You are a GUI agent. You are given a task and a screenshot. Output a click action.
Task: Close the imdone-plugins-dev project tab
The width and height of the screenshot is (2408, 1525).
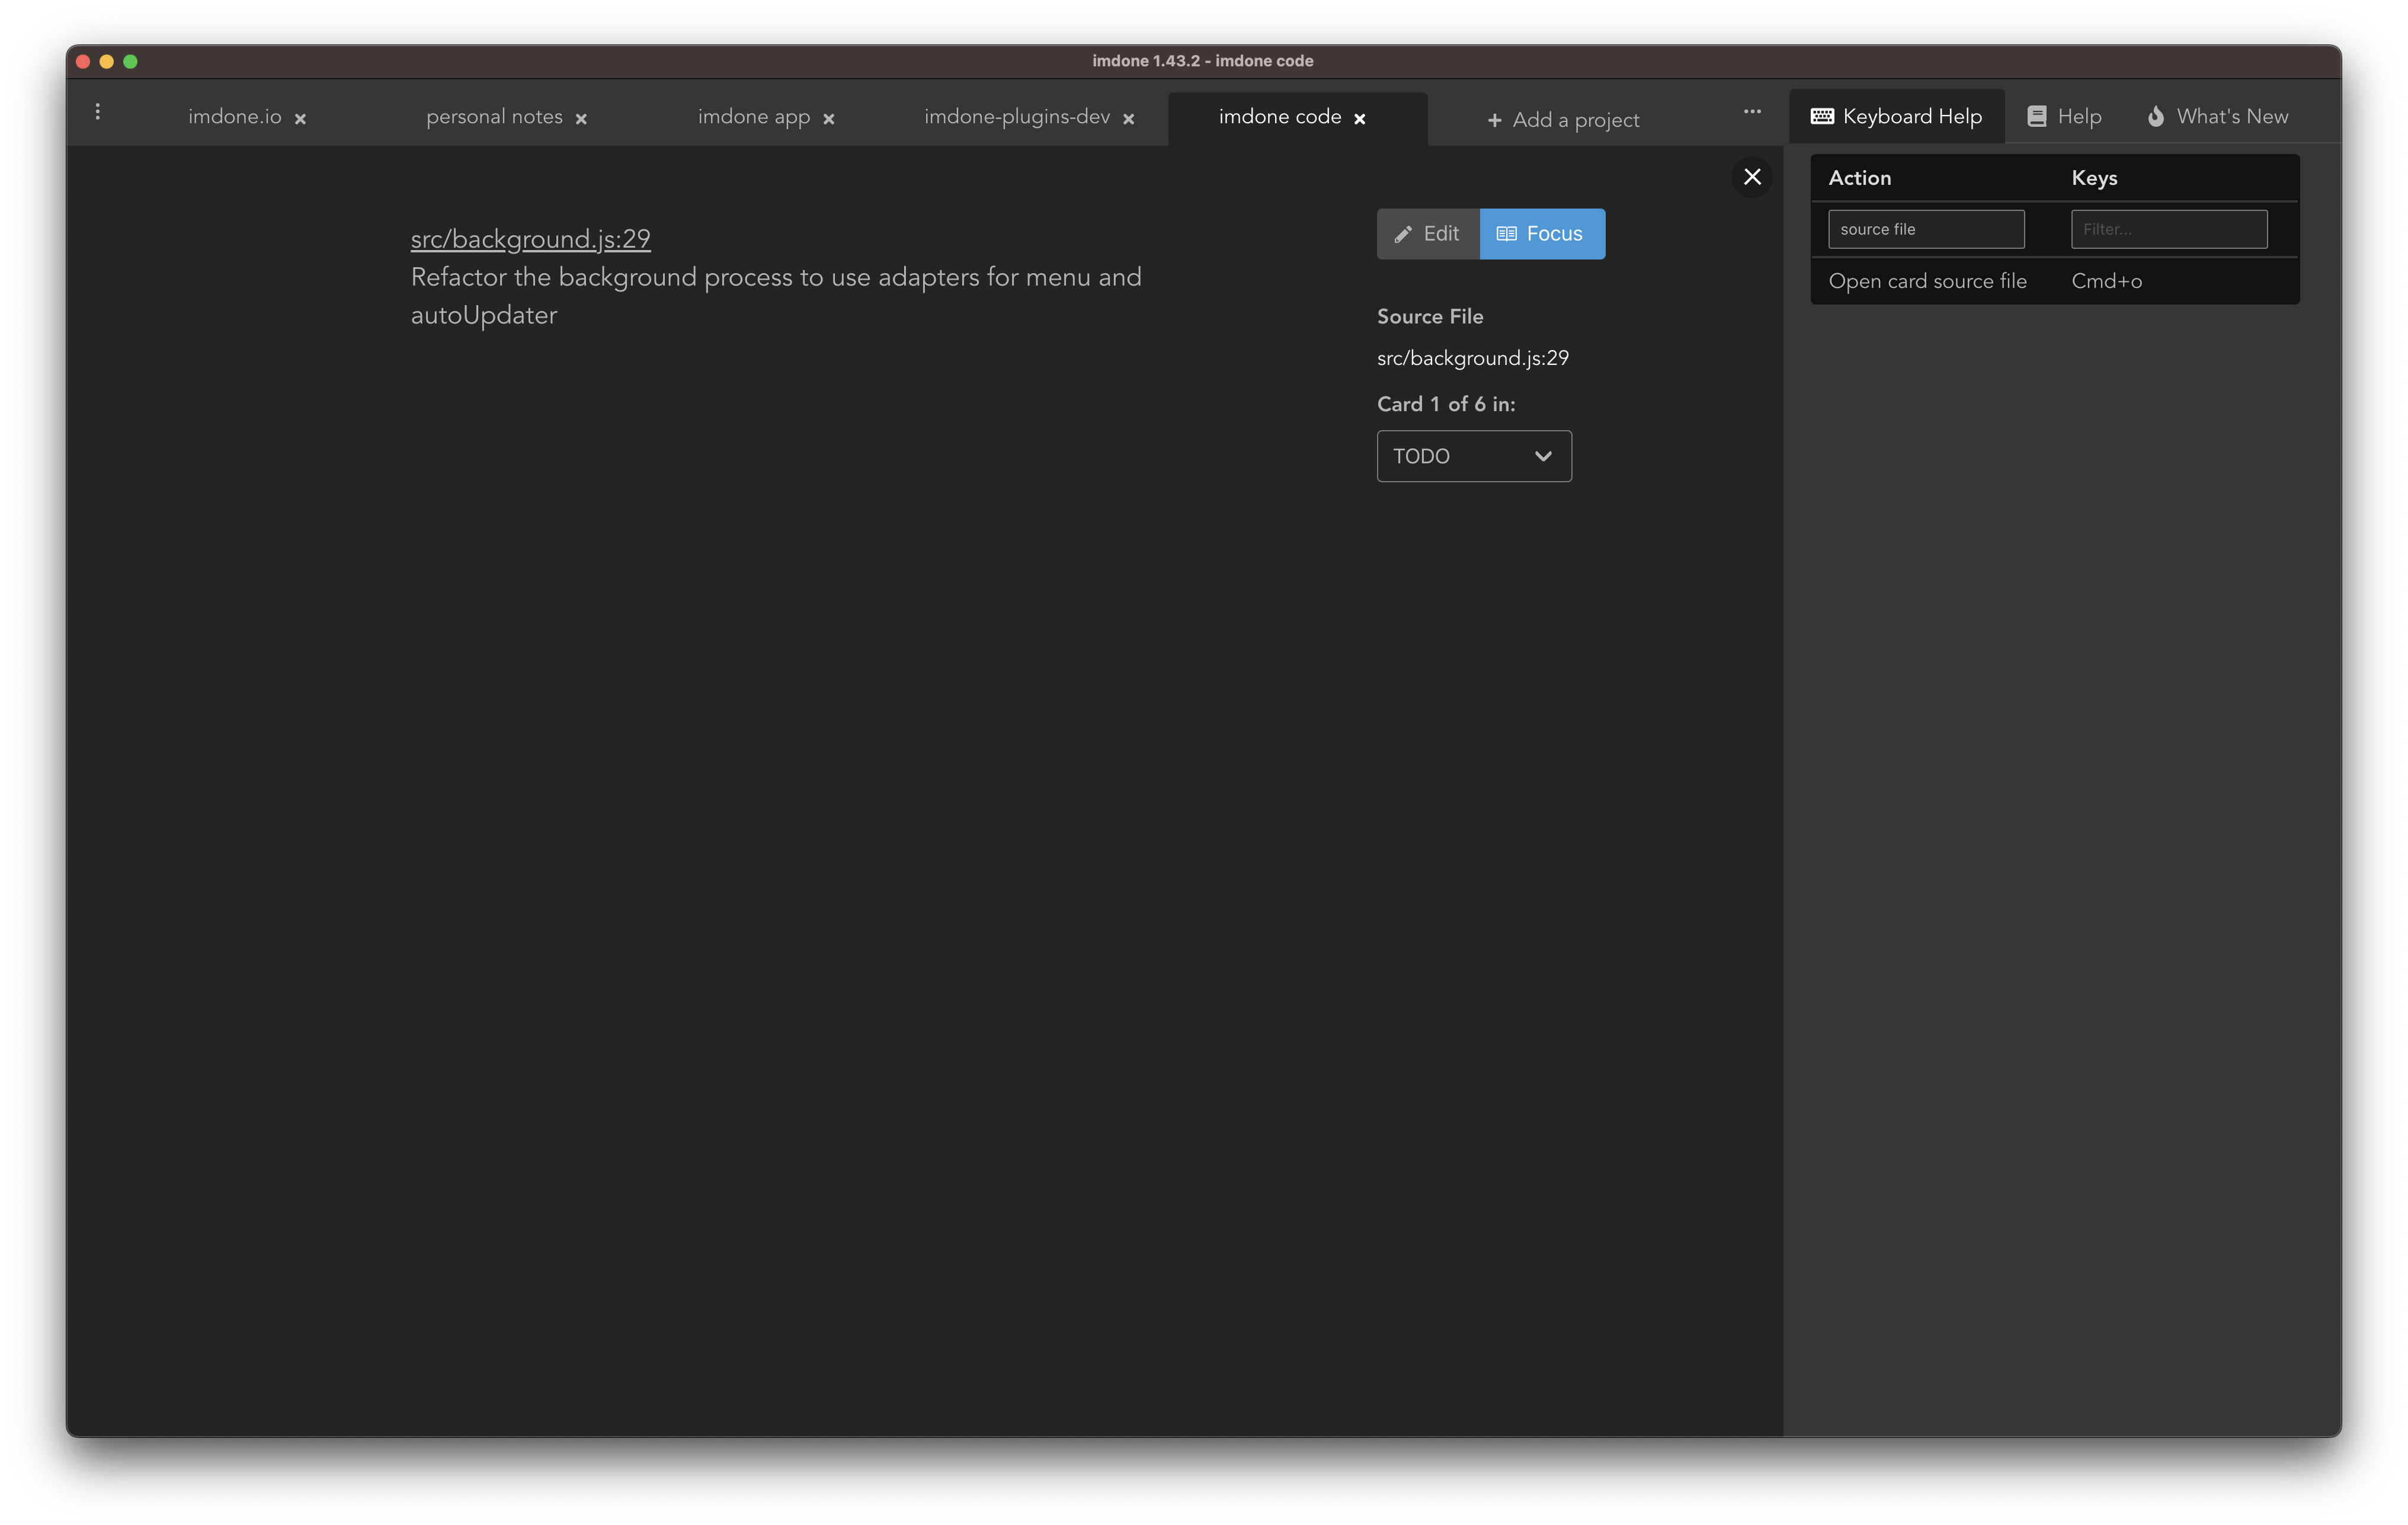point(1128,119)
